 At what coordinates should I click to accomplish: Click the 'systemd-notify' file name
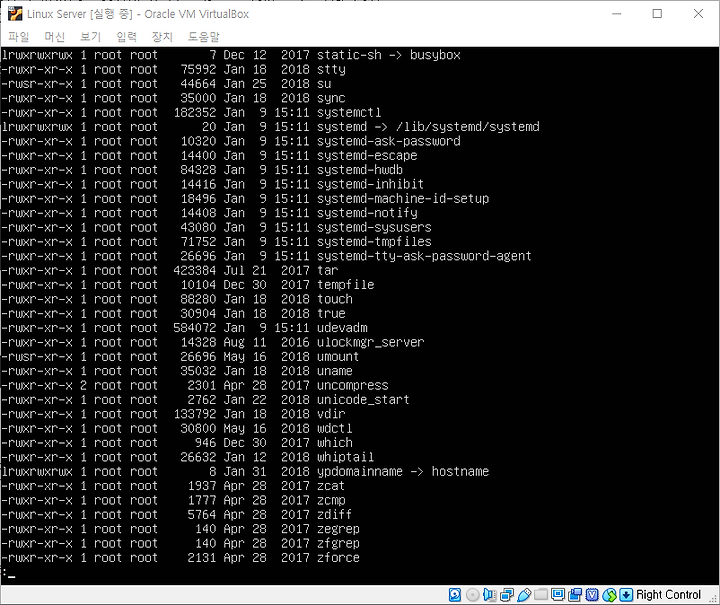click(x=367, y=213)
